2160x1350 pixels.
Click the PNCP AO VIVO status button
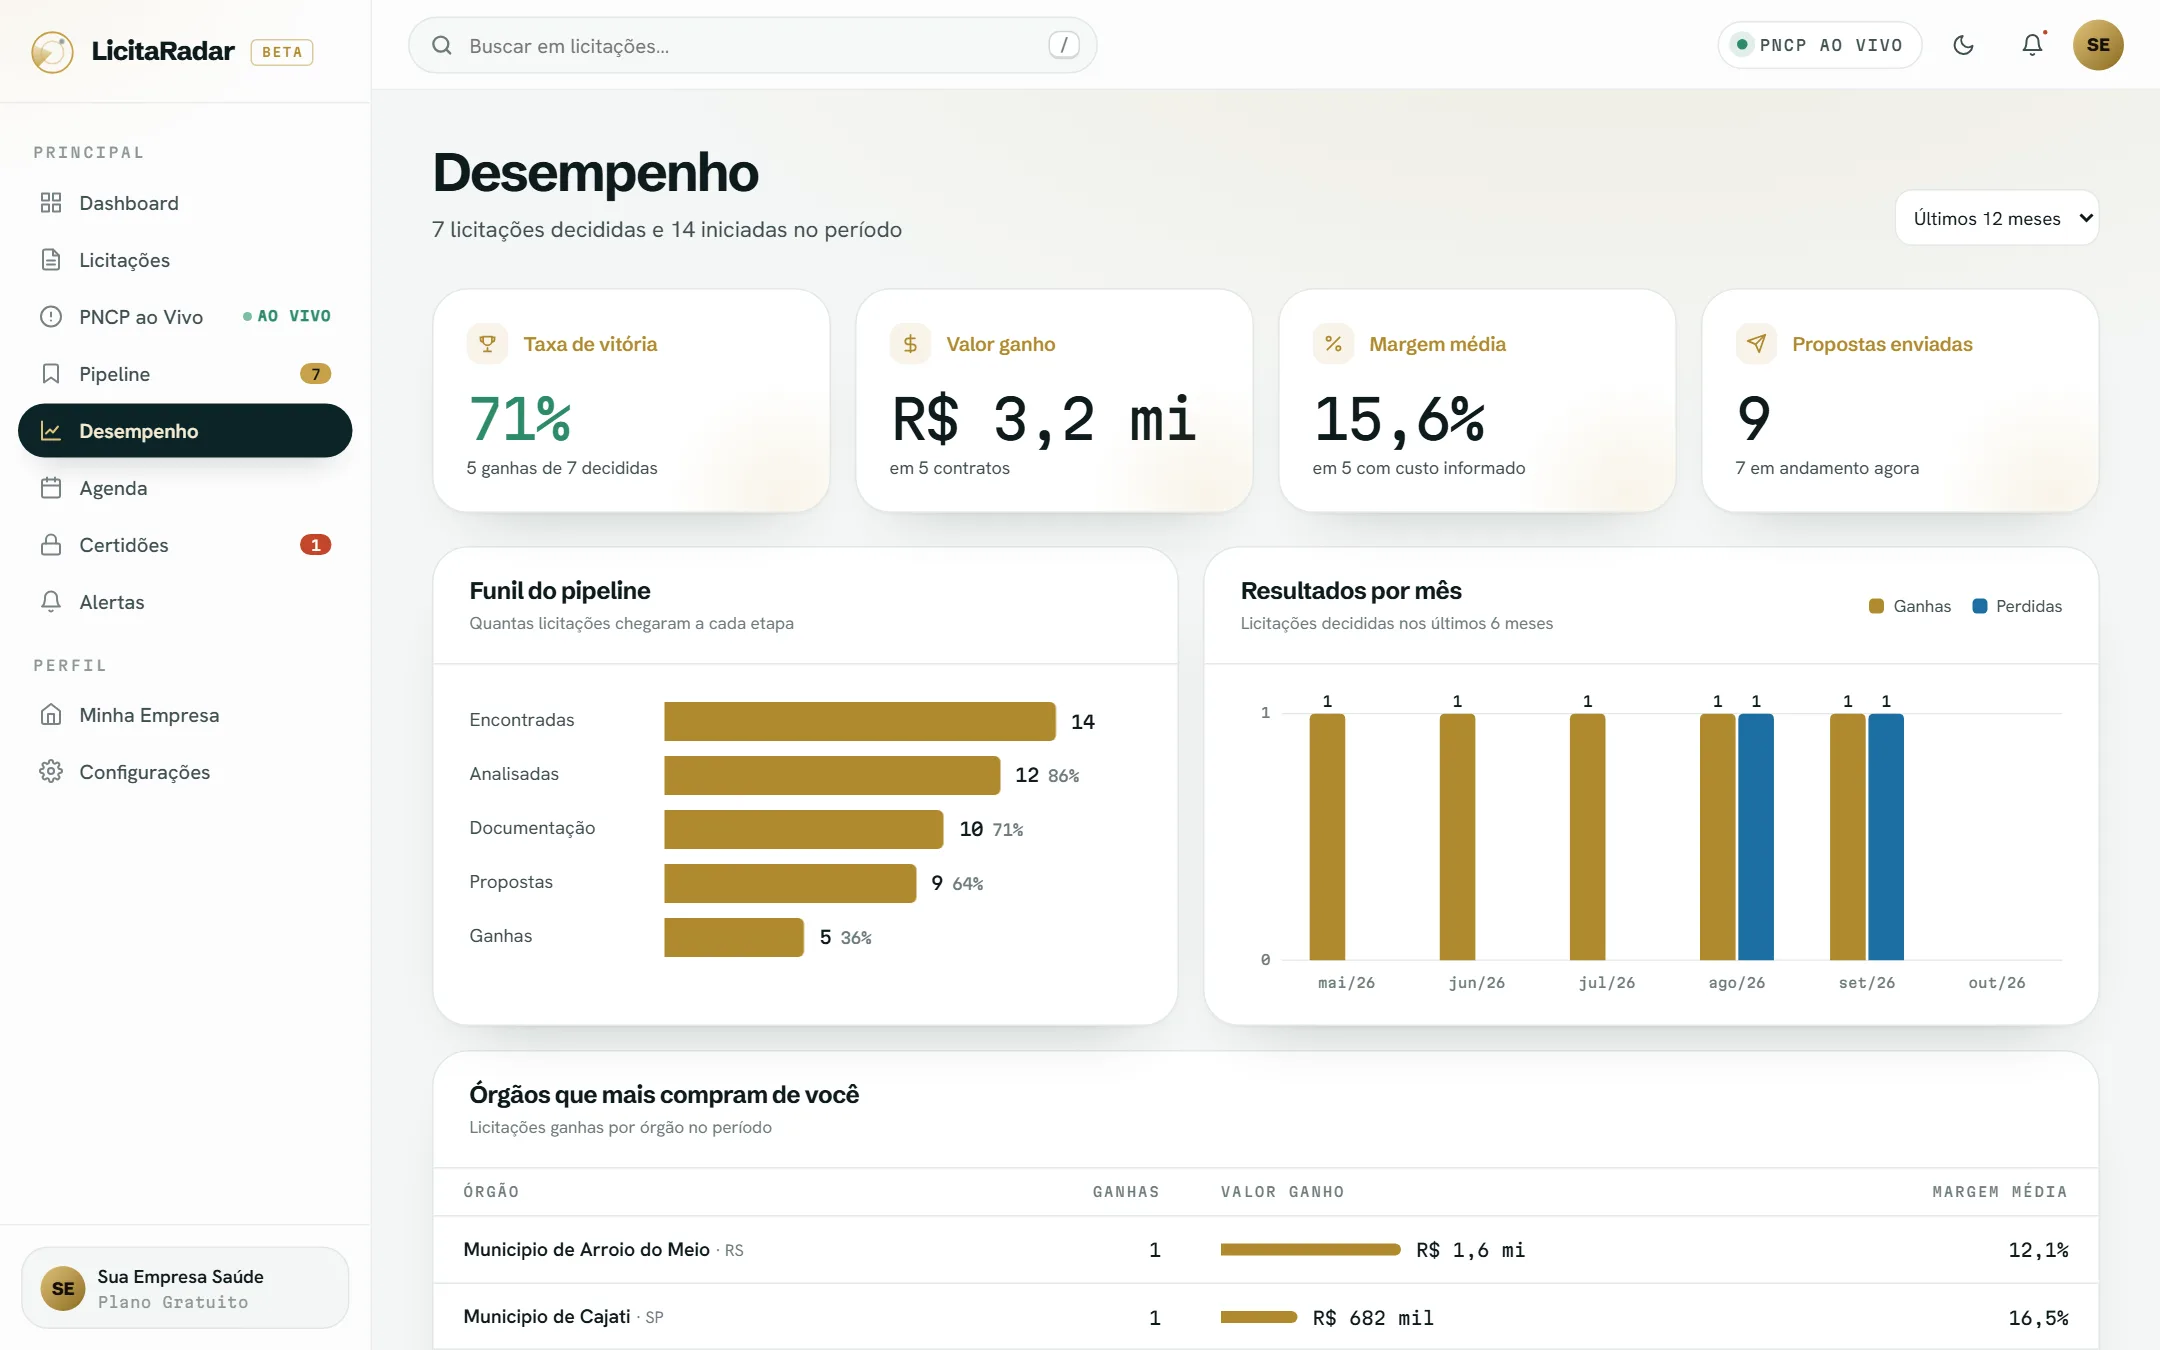click(x=1819, y=45)
